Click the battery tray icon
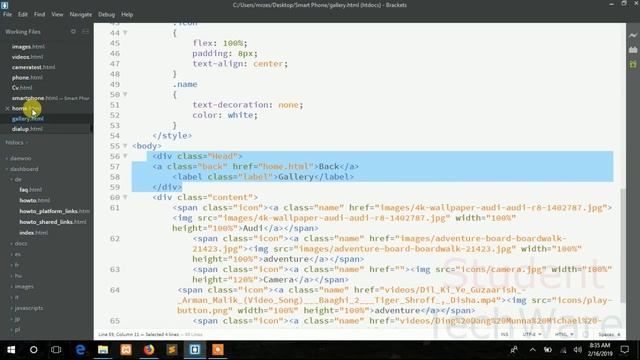Image resolution: width=640 pixels, height=360 pixels. (548, 350)
